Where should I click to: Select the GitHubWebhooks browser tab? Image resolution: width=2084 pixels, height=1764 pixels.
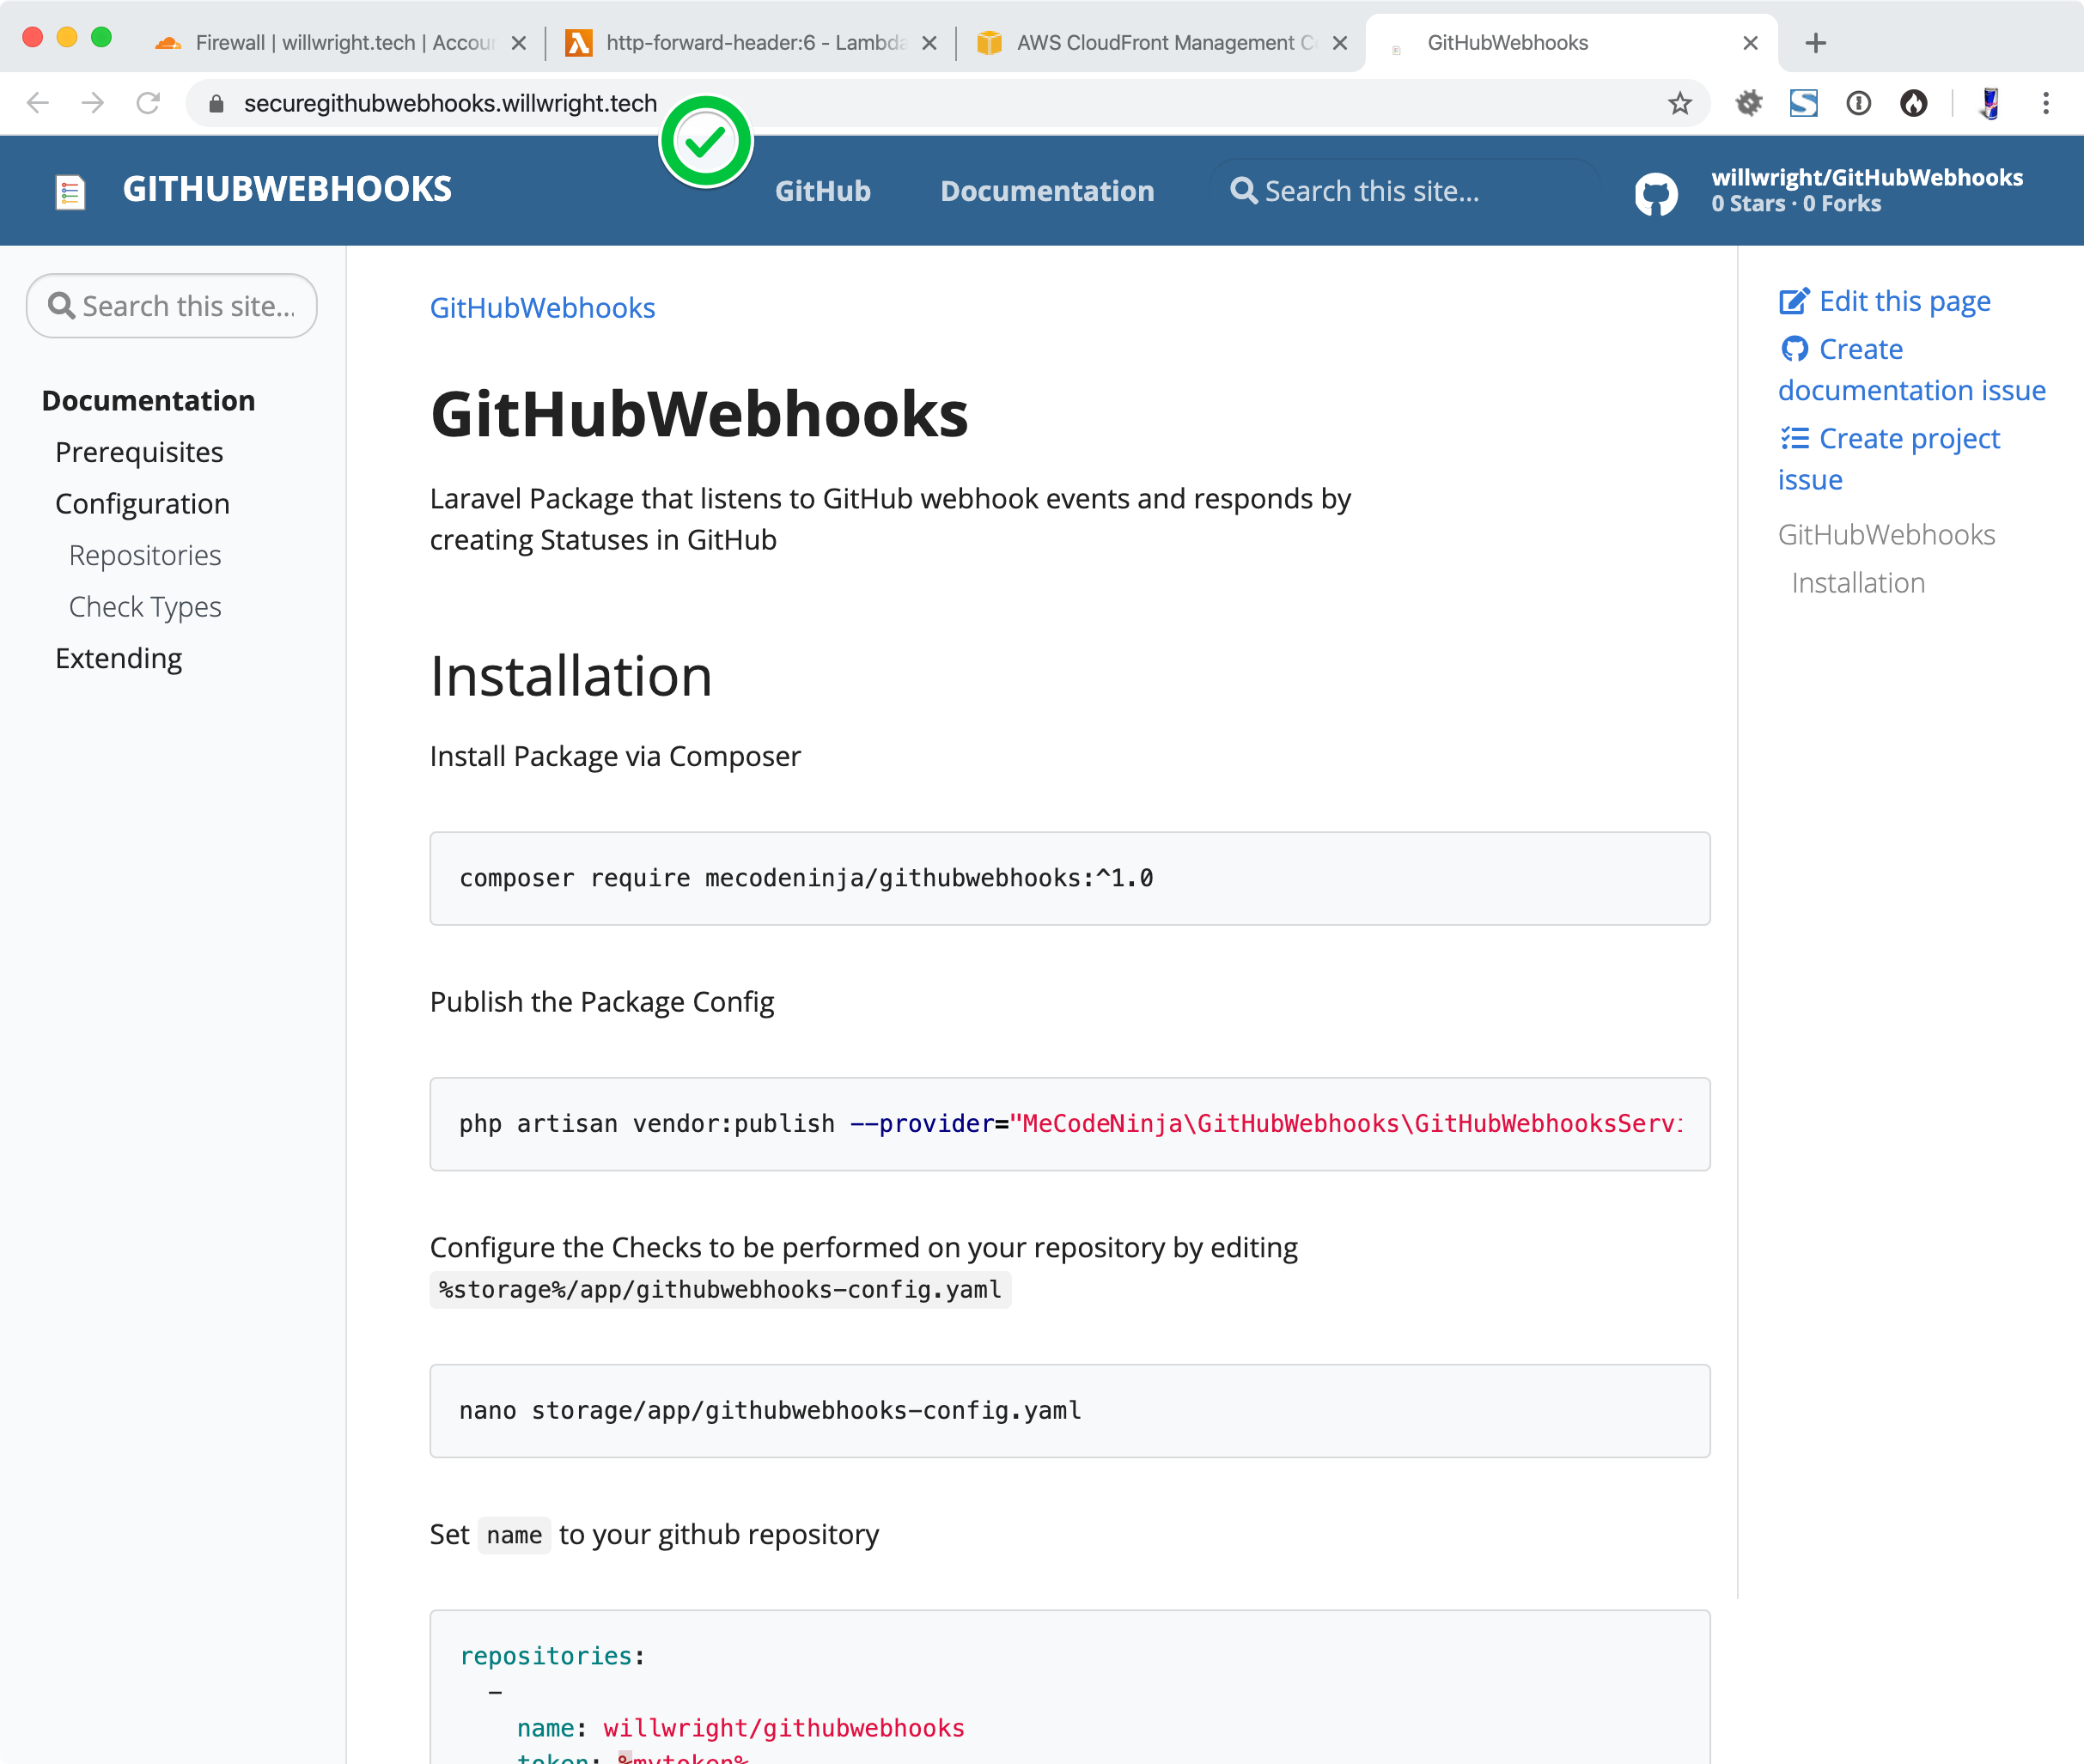pos(1570,43)
